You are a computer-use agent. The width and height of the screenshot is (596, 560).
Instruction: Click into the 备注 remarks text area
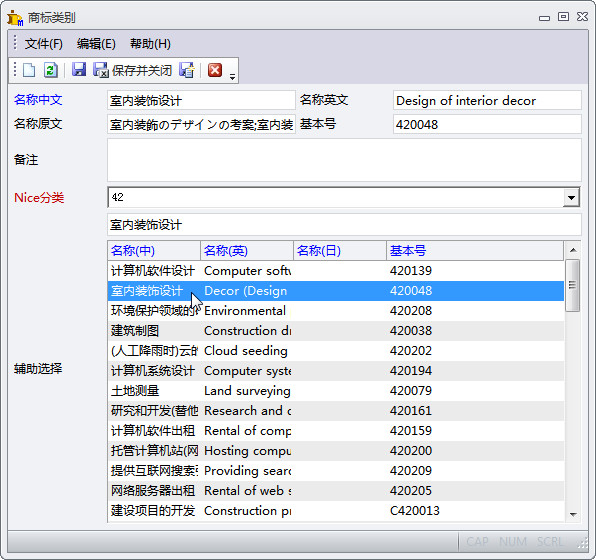click(x=344, y=160)
